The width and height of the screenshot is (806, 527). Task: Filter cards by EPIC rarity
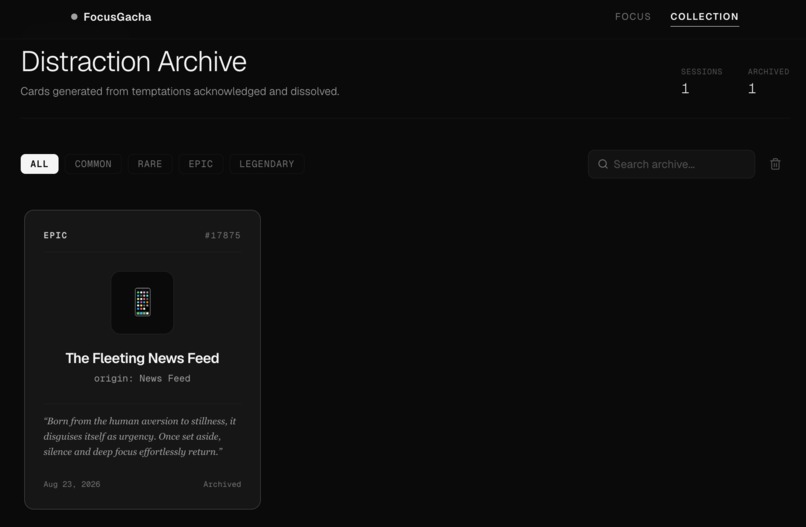[x=200, y=164]
